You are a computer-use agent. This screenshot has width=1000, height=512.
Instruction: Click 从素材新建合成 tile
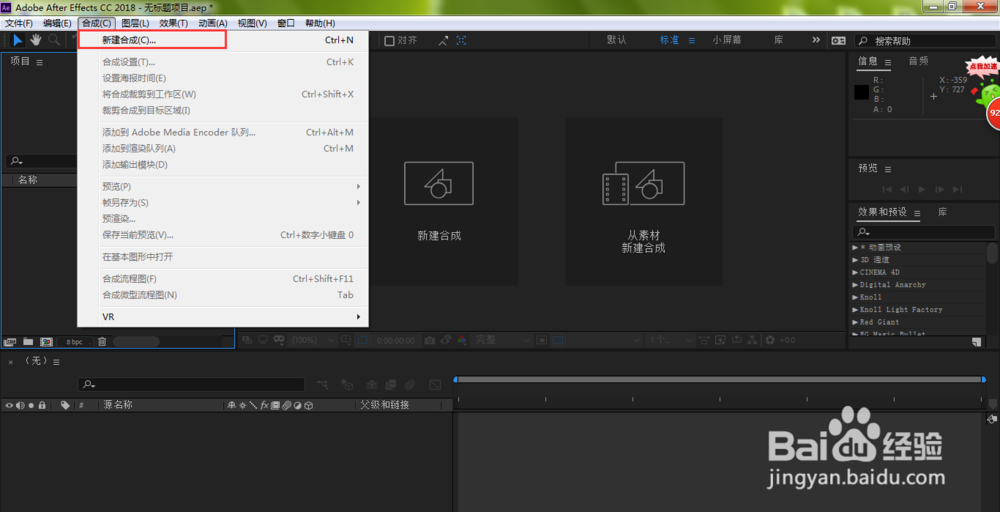pos(643,201)
